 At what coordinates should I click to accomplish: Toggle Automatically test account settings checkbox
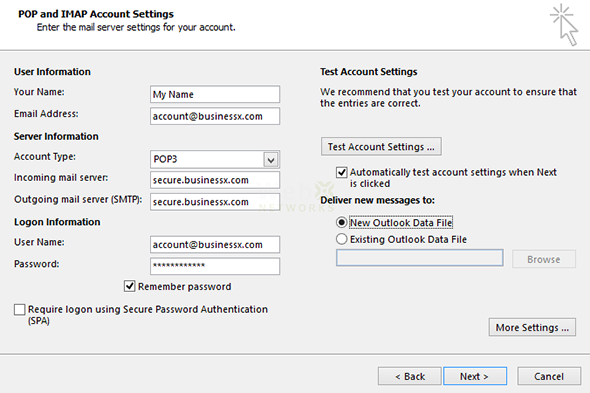341,172
